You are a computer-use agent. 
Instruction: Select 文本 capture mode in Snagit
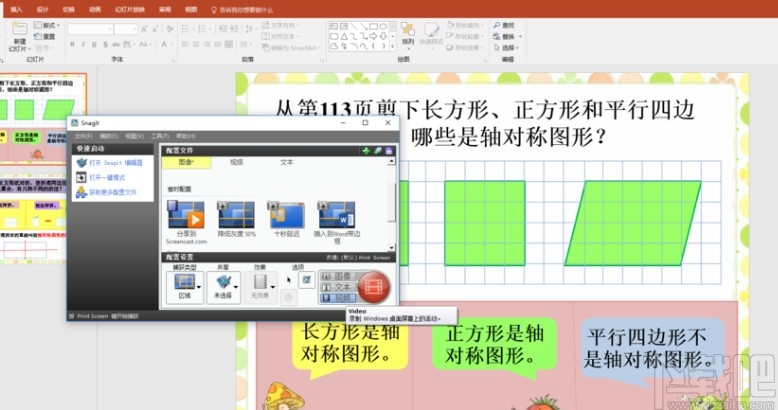pos(338,287)
